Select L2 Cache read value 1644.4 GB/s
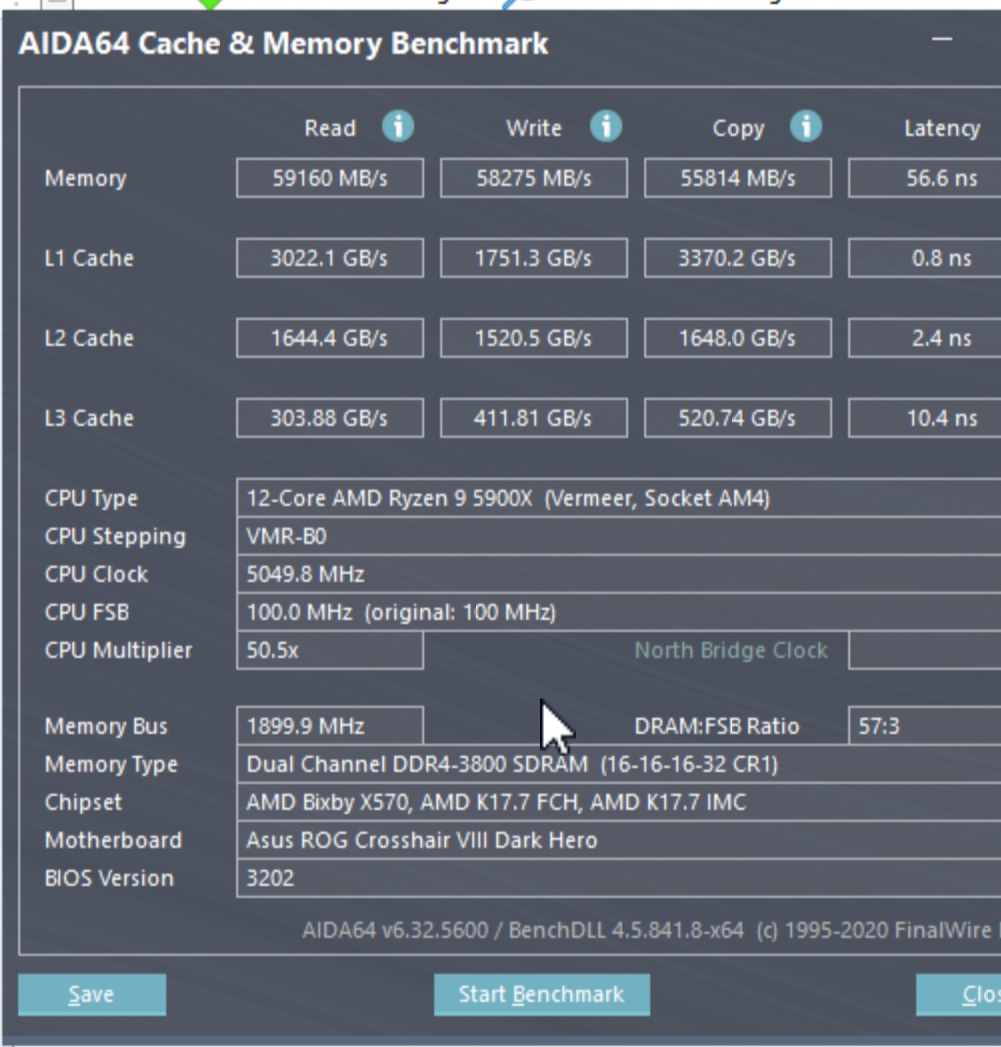This screenshot has height=1047, width=1001. point(330,338)
